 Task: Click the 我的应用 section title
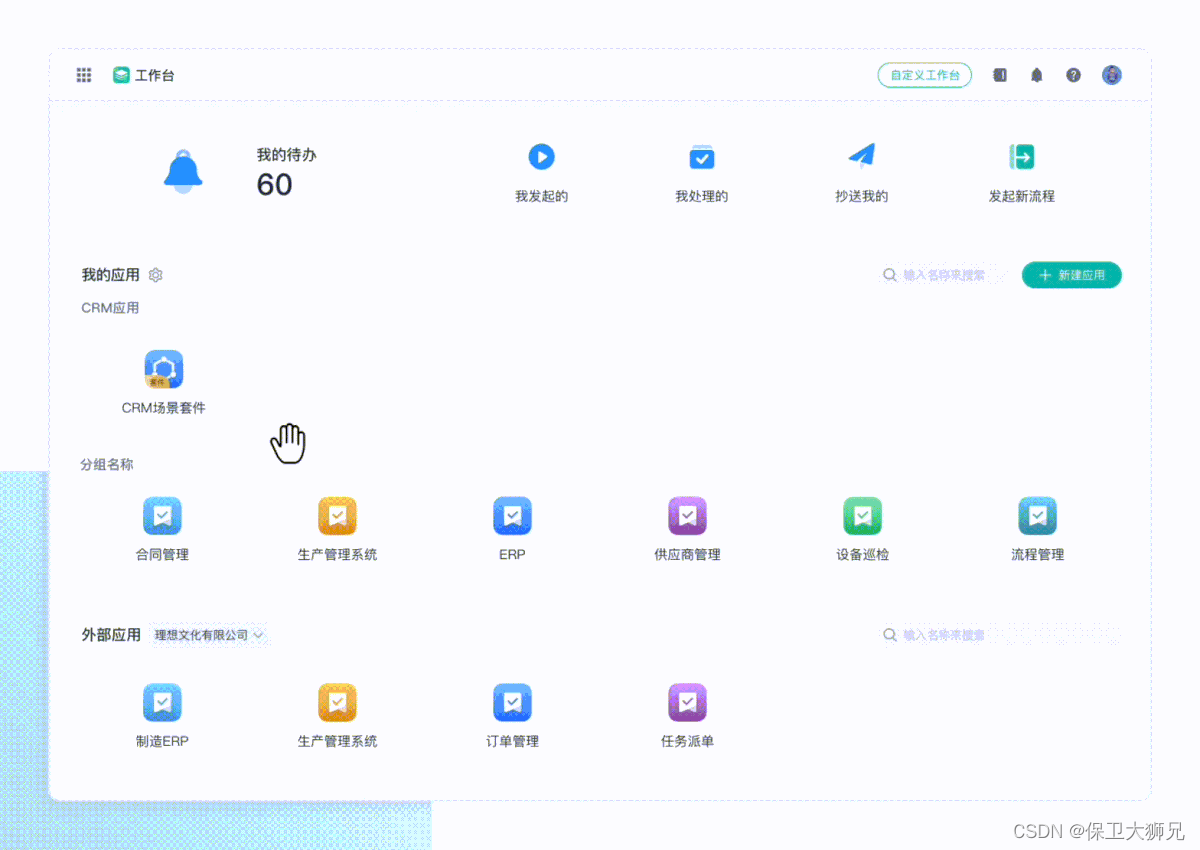tap(110, 275)
